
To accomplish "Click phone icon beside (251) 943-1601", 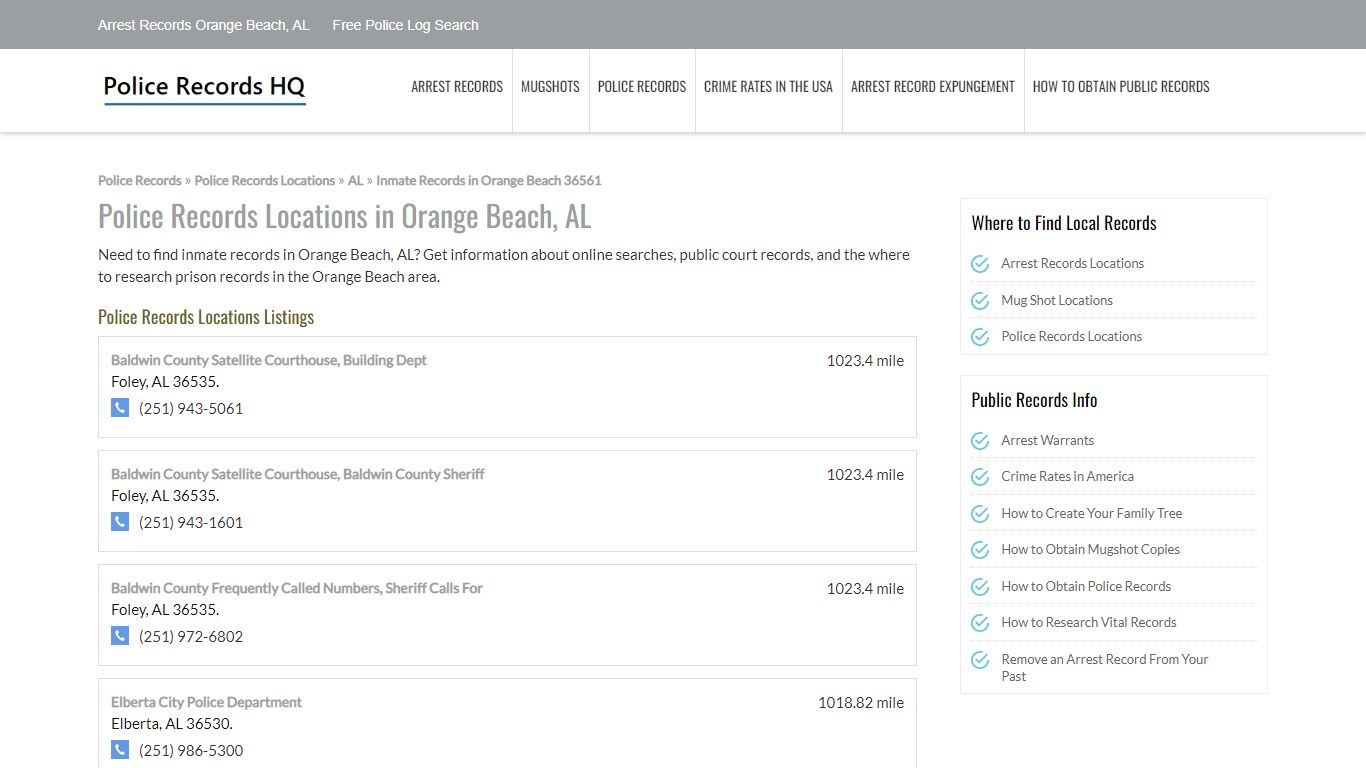I will pyautogui.click(x=120, y=522).
